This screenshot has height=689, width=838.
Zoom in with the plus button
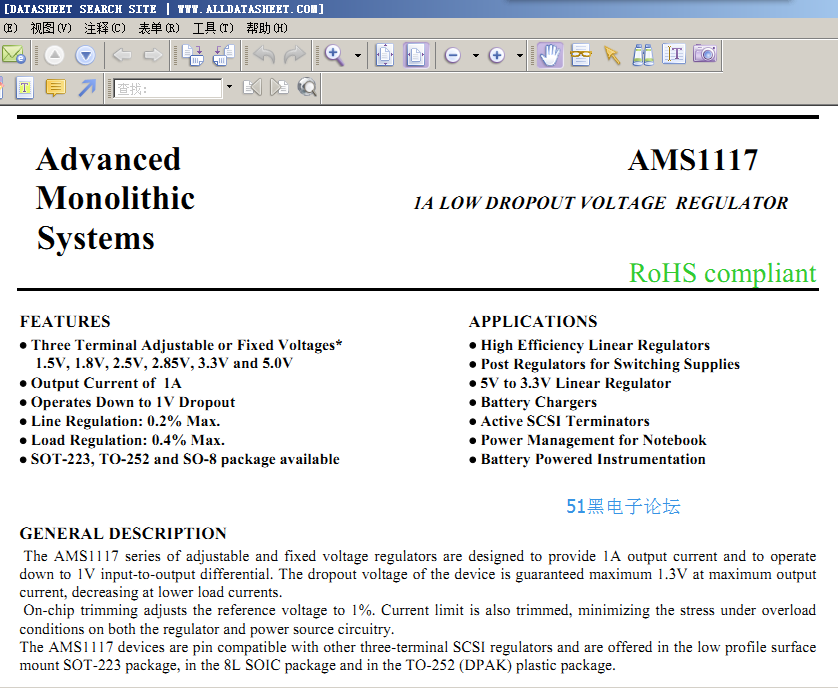496,55
